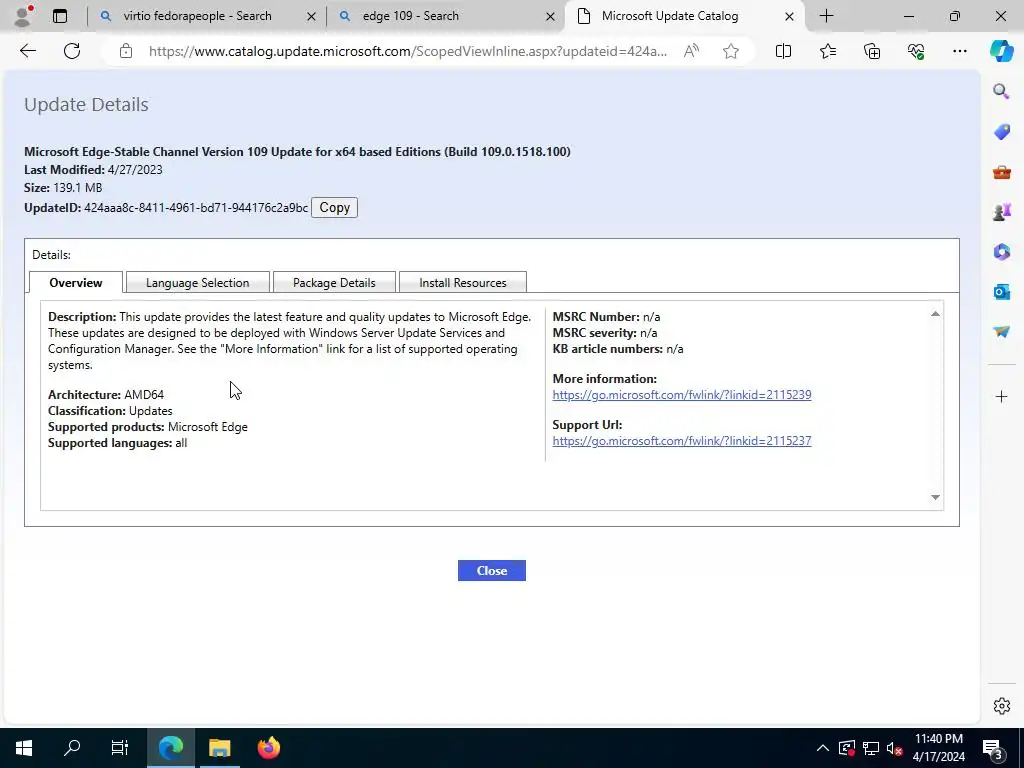Open sidebar Search icon
The image size is (1024, 768).
[1001, 91]
